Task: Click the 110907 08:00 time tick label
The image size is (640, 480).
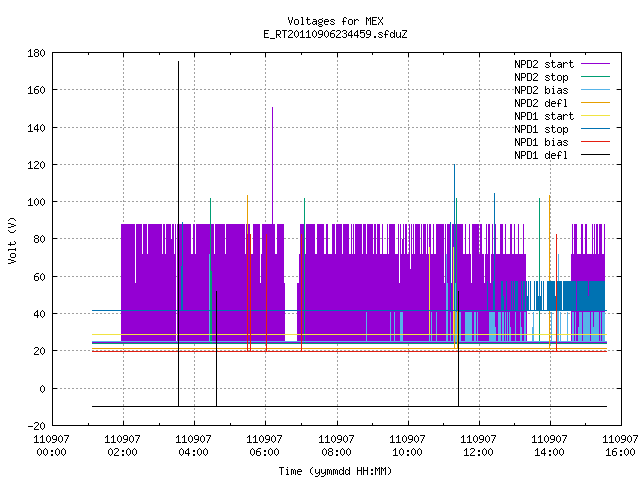Action: click(336, 445)
